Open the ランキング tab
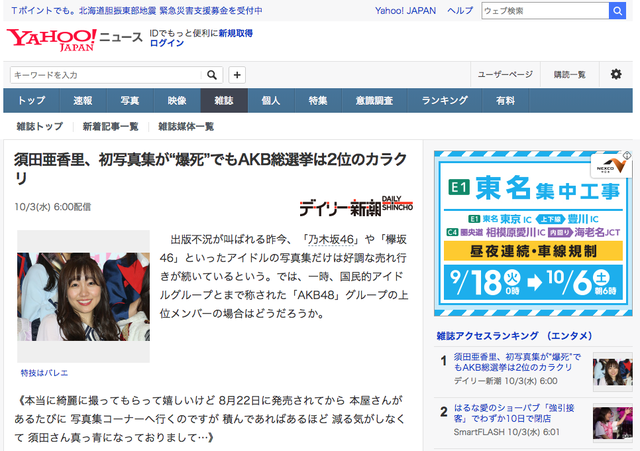The width and height of the screenshot is (640, 451). pos(444,100)
